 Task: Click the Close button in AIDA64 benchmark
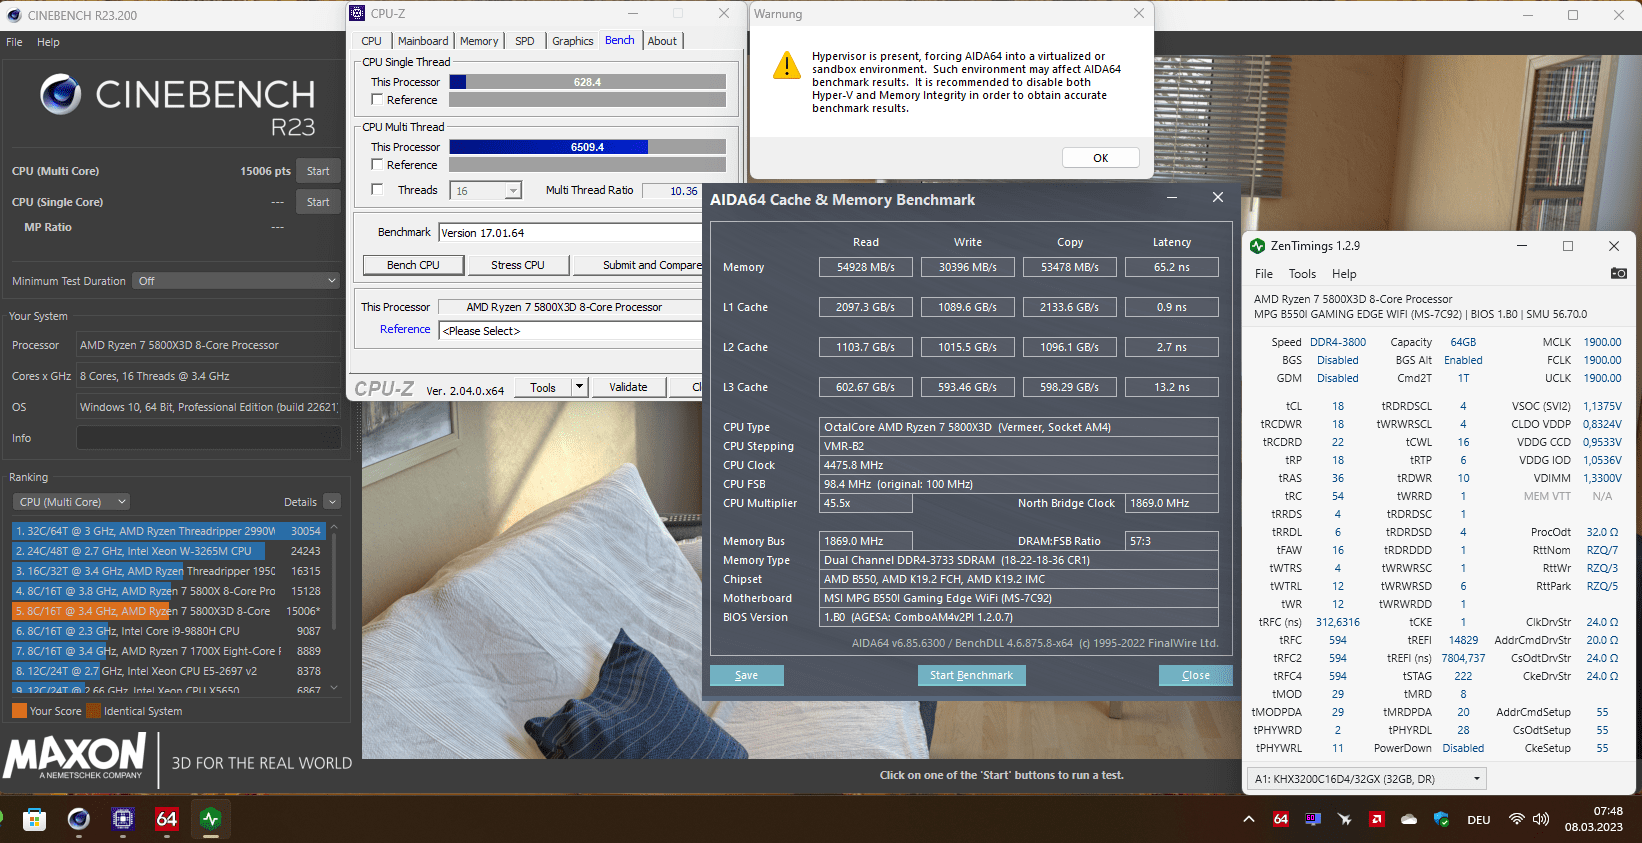[x=1195, y=675]
